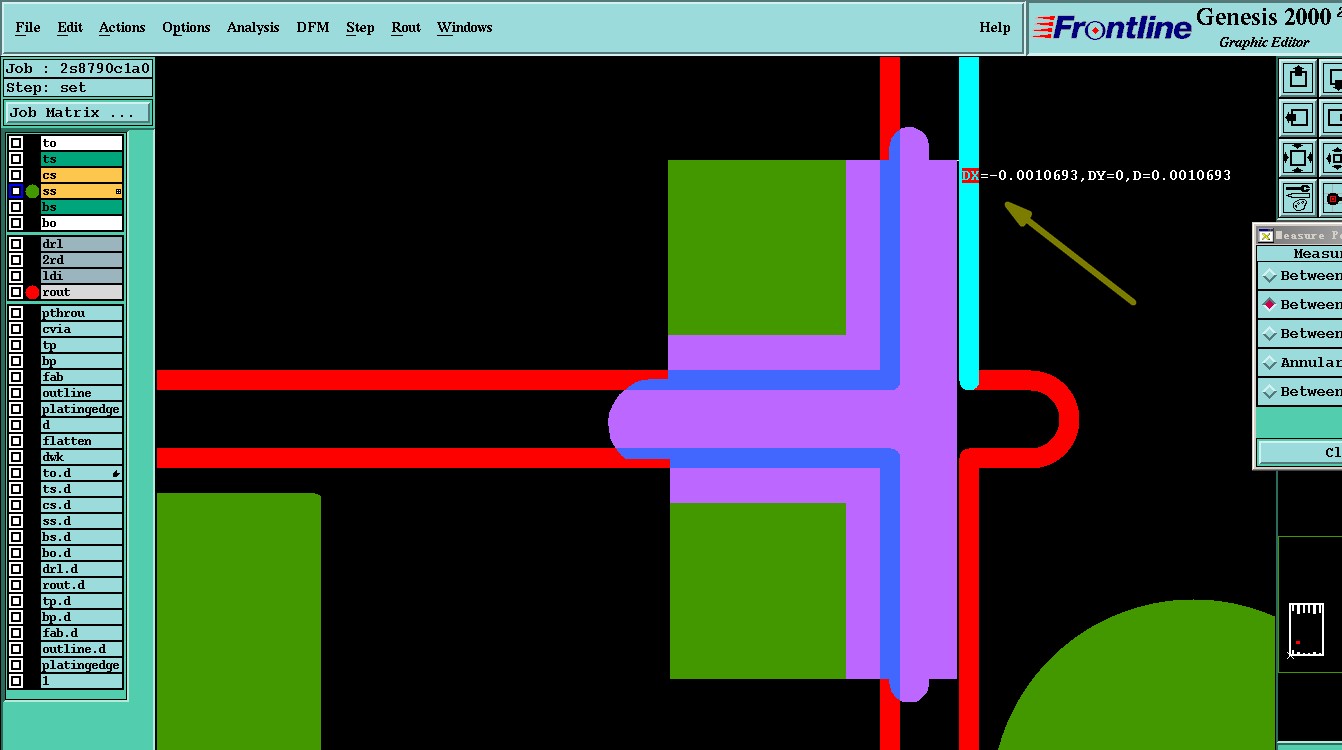Select the bp layer name
This screenshot has width=1342, height=750.
[81, 361]
